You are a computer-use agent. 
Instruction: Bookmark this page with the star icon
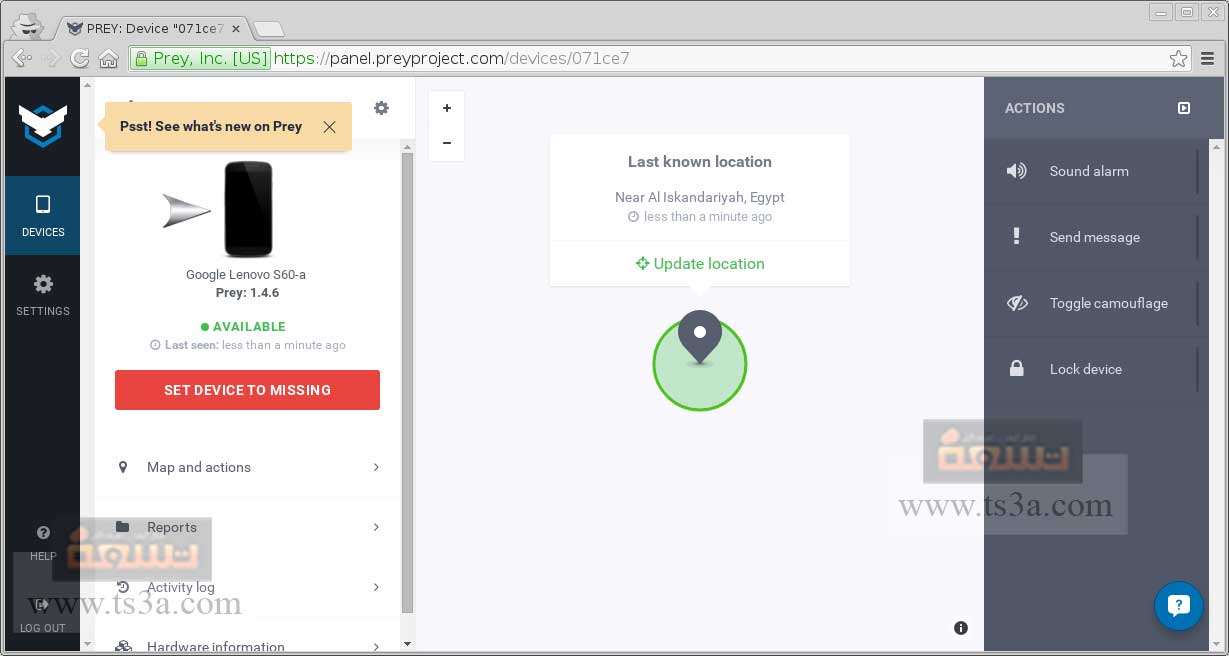click(x=1178, y=58)
